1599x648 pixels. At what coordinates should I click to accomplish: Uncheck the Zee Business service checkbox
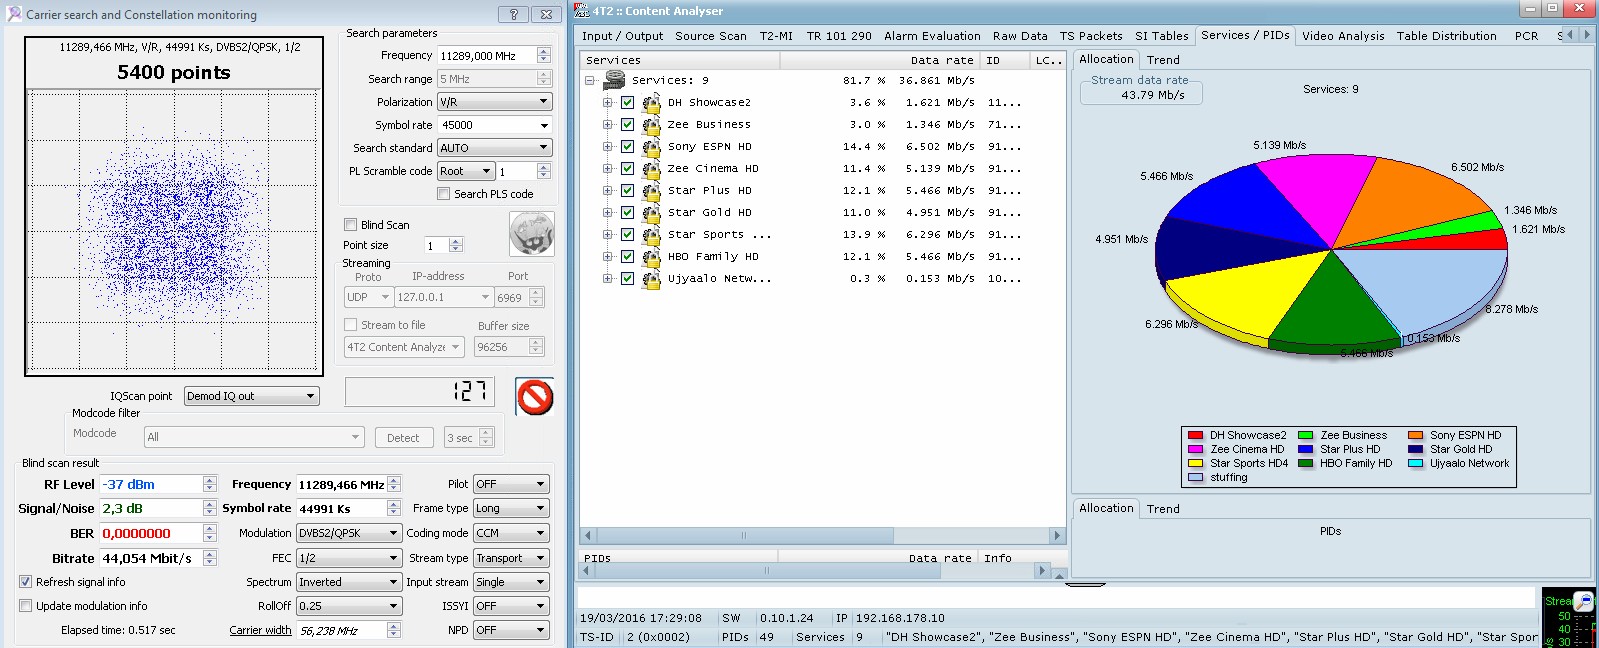(x=627, y=124)
